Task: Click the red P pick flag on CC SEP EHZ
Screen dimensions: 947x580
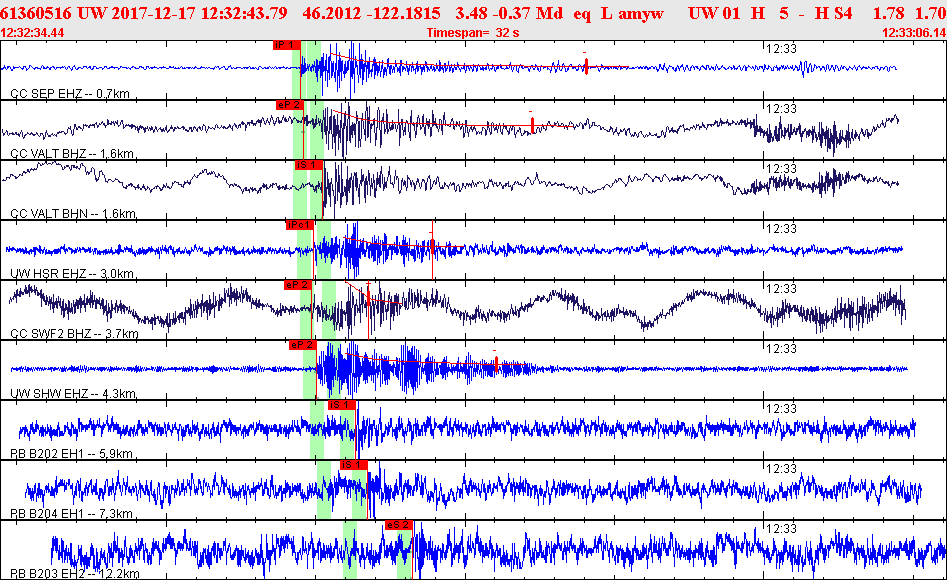Action: coord(285,45)
